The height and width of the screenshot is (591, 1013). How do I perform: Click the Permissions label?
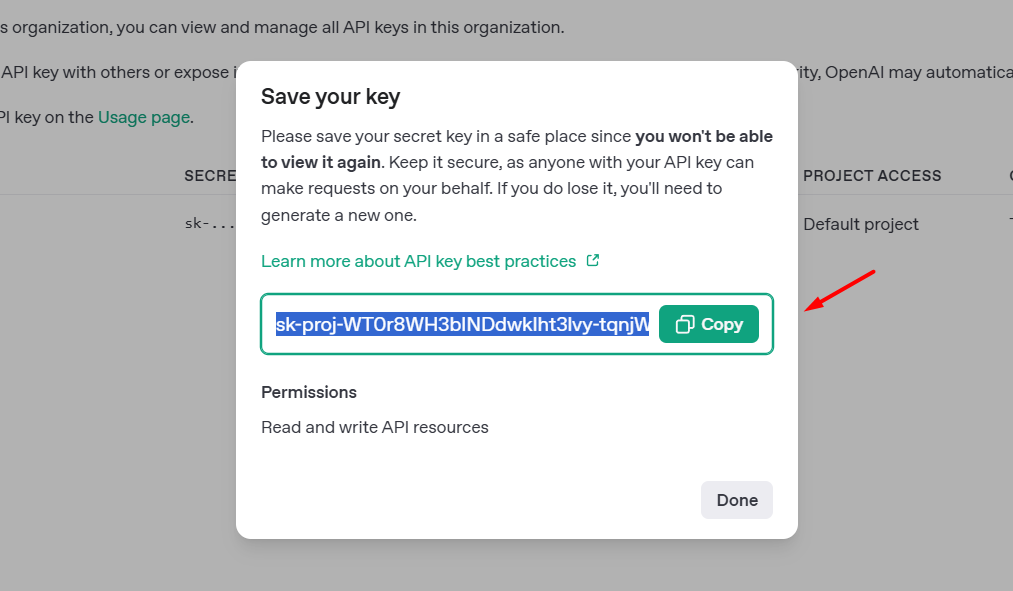pyautogui.click(x=309, y=392)
